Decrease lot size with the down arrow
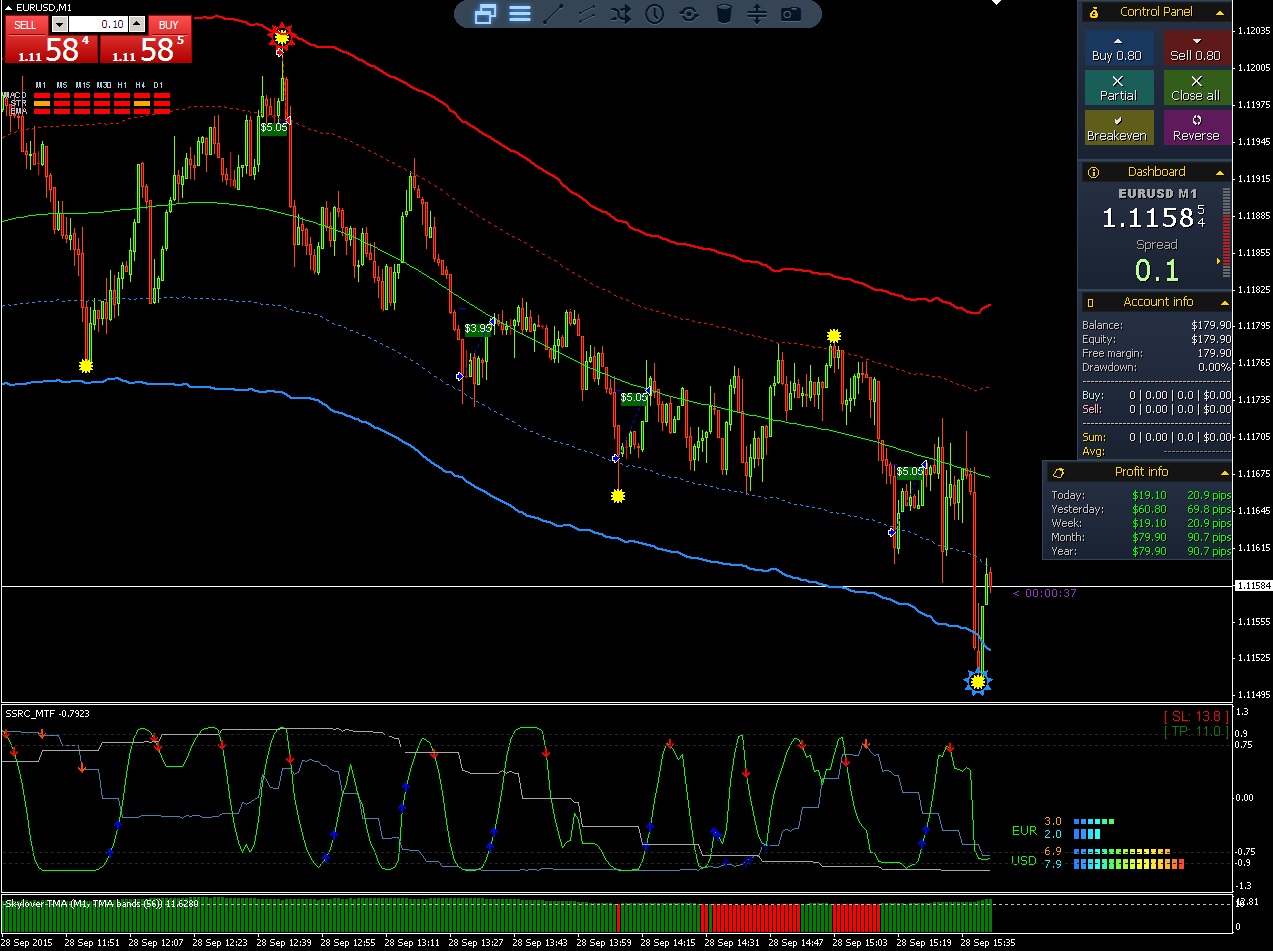This screenshot has width=1273, height=951. coord(59,25)
